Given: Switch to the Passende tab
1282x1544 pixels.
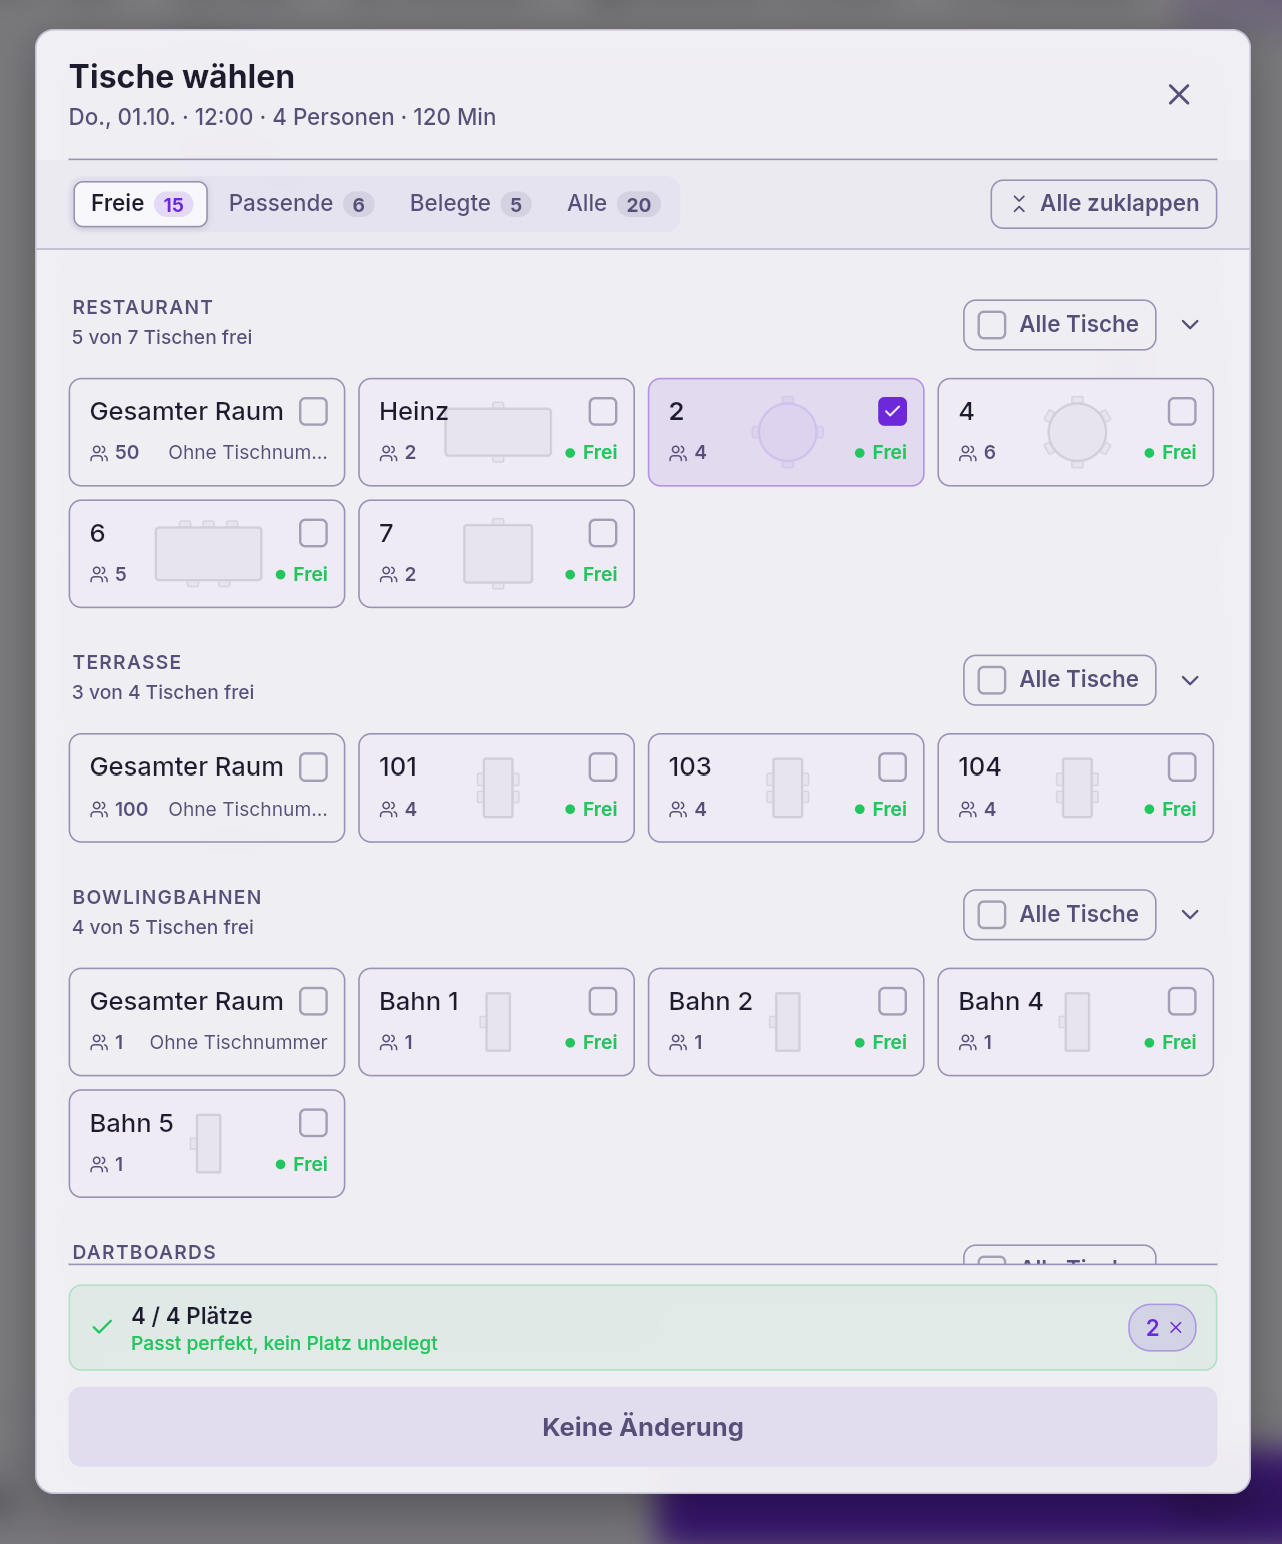Looking at the screenshot, I should tap(301, 204).
